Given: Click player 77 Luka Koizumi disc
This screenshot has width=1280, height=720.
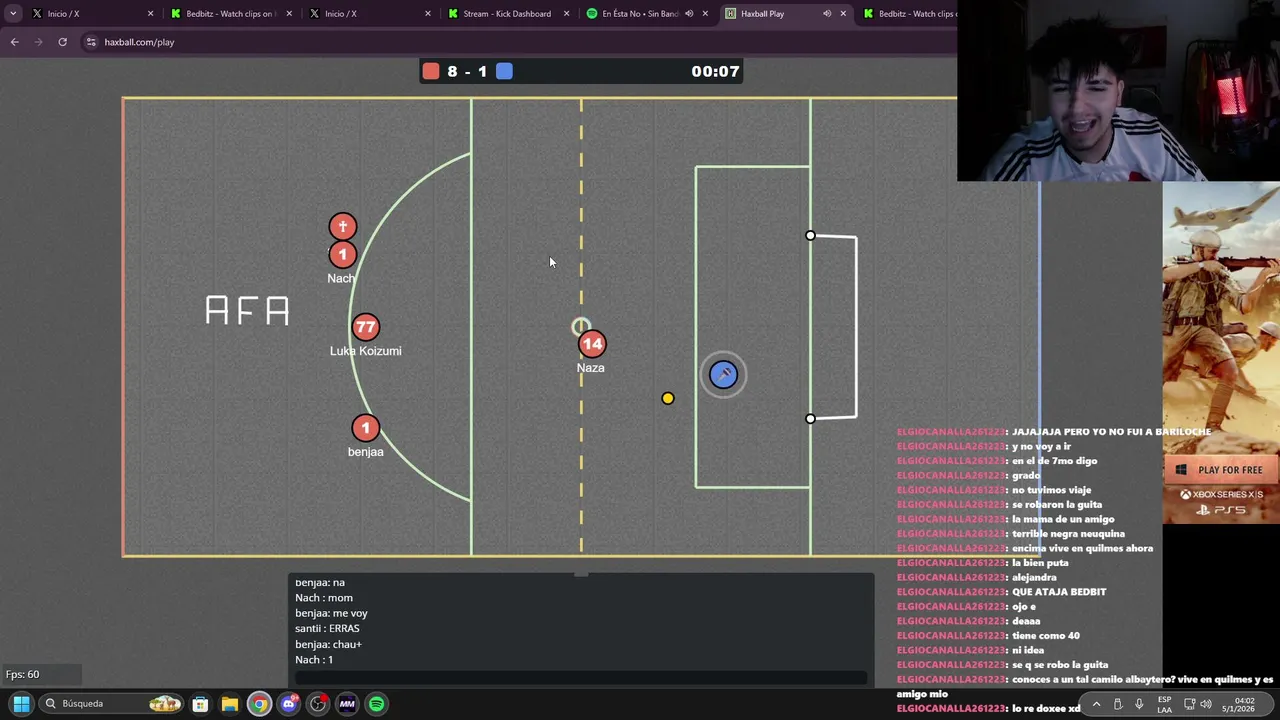Looking at the screenshot, I should [x=365, y=327].
